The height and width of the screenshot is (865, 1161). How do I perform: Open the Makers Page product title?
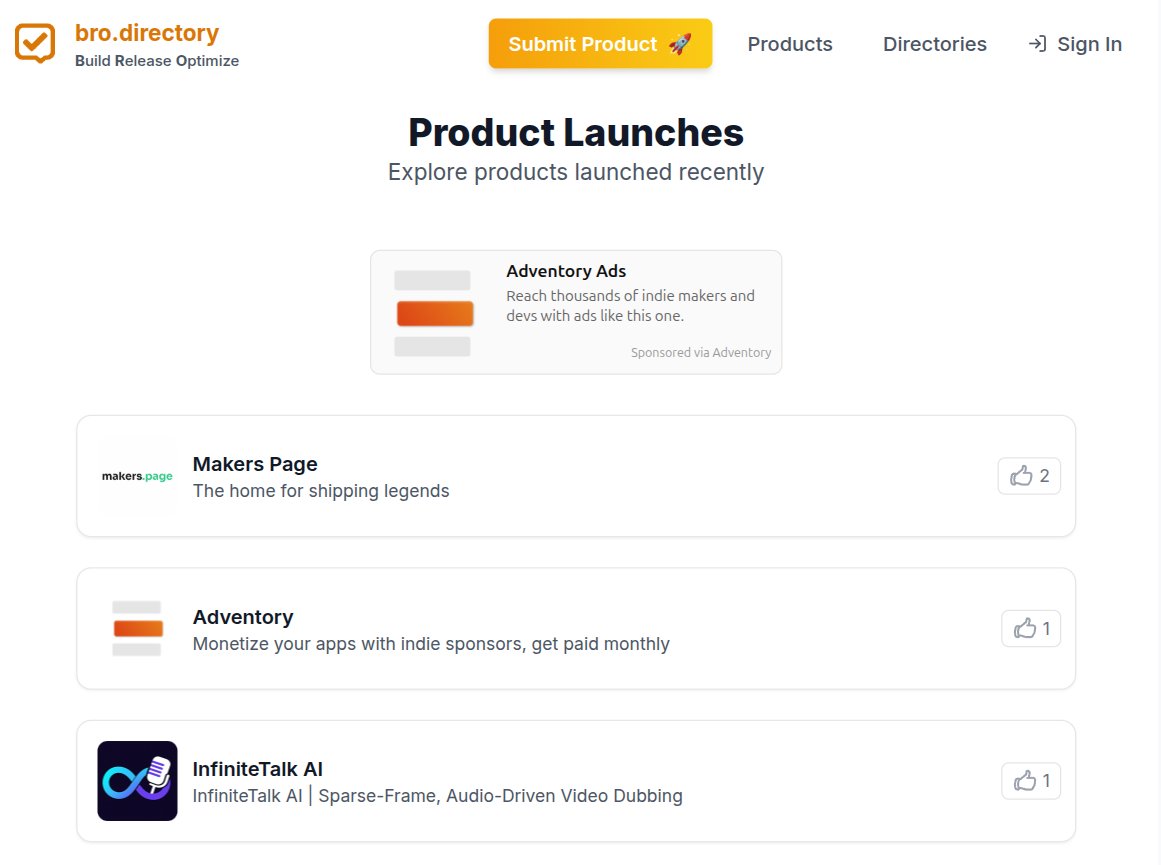tap(255, 464)
